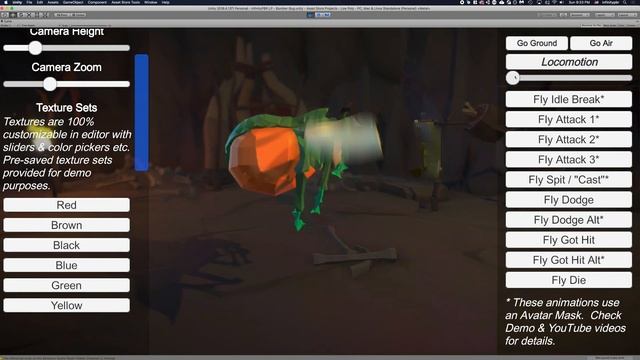Play the Fly Got Hit animation
Viewport: 640px width, 360px height.
coord(569,240)
